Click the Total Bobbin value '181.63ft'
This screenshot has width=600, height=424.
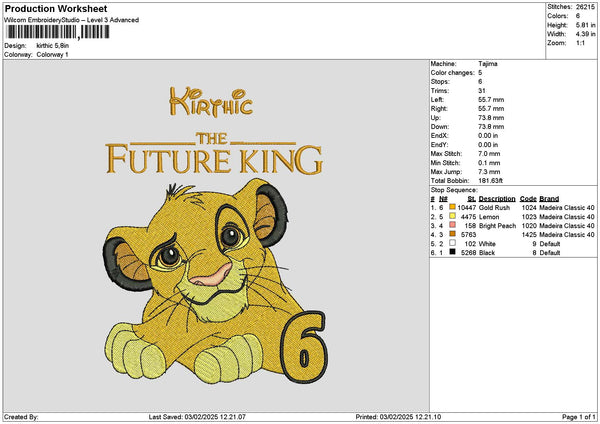[x=491, y=181]
